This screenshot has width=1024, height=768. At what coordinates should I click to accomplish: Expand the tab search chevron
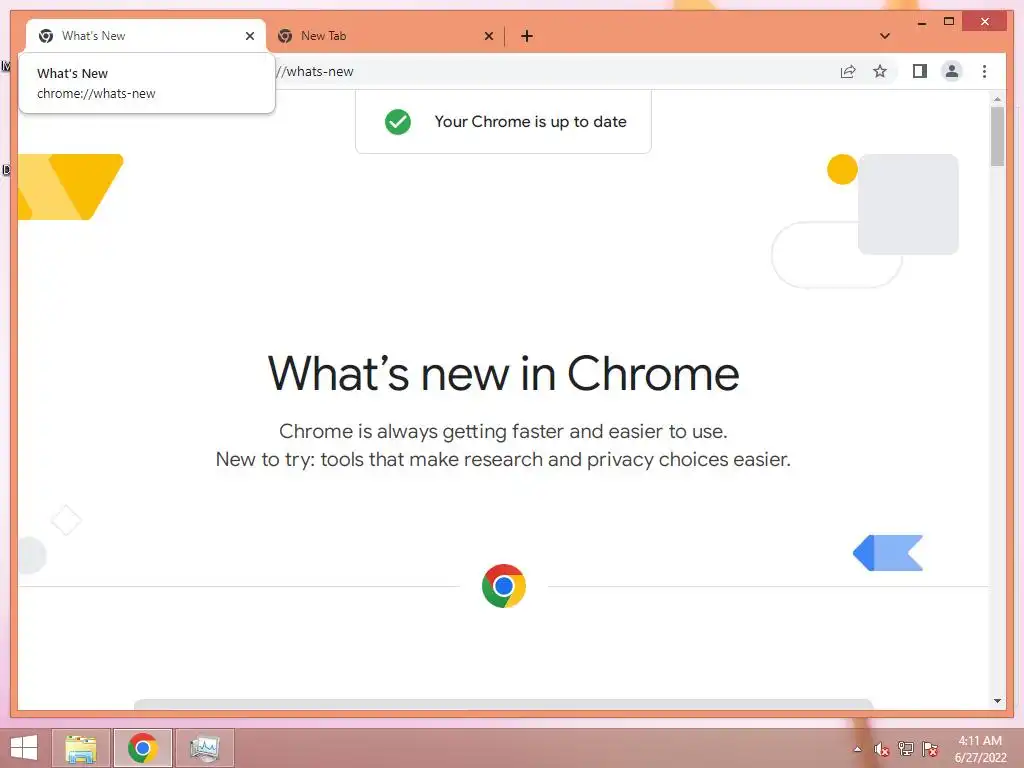pos(885,36)
